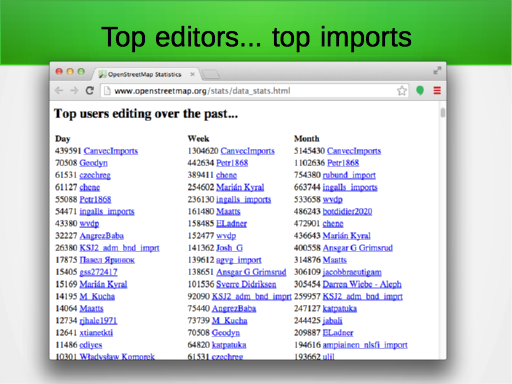Click the browser back arrow

(59, 91)
